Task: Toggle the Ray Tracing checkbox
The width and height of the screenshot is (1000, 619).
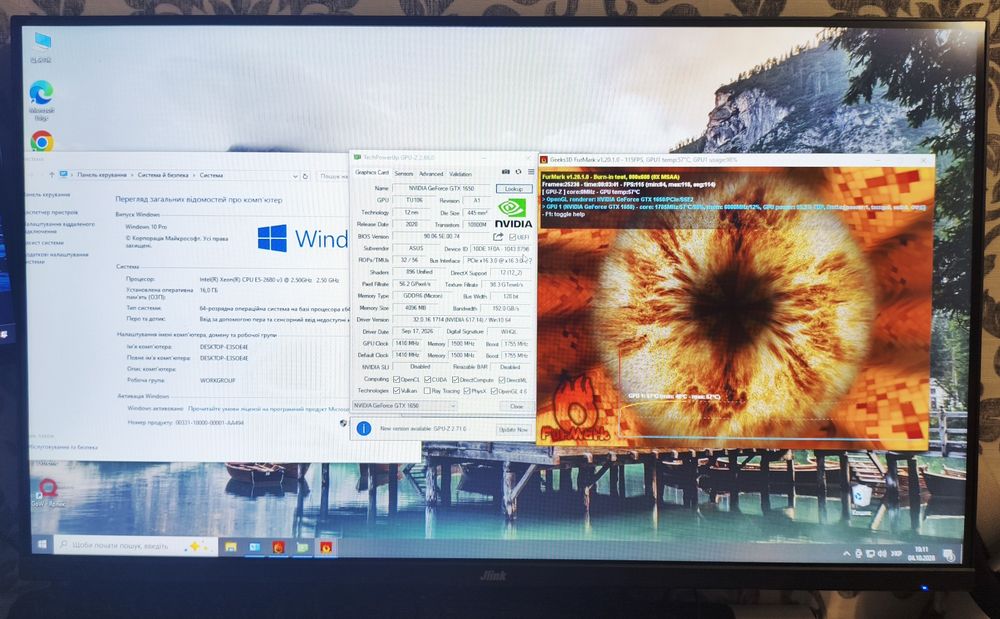Action: click(427, 391)
